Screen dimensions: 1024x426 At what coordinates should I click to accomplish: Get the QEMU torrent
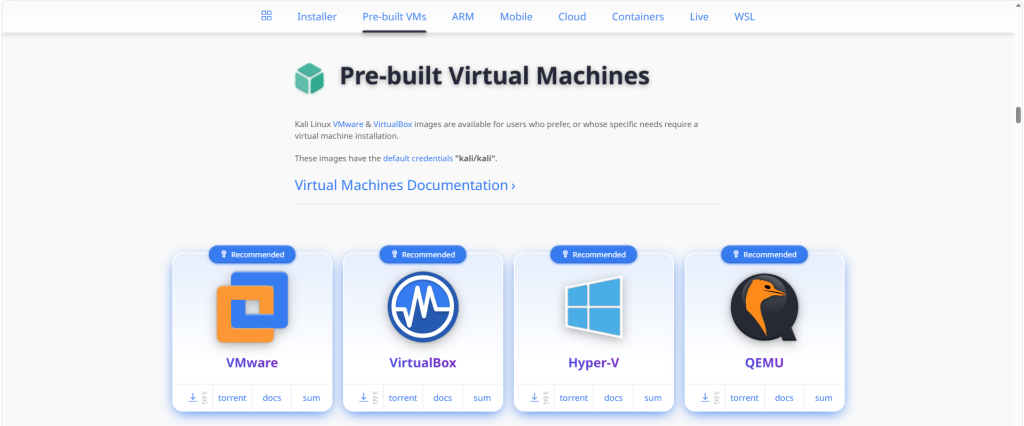[744, 398]
